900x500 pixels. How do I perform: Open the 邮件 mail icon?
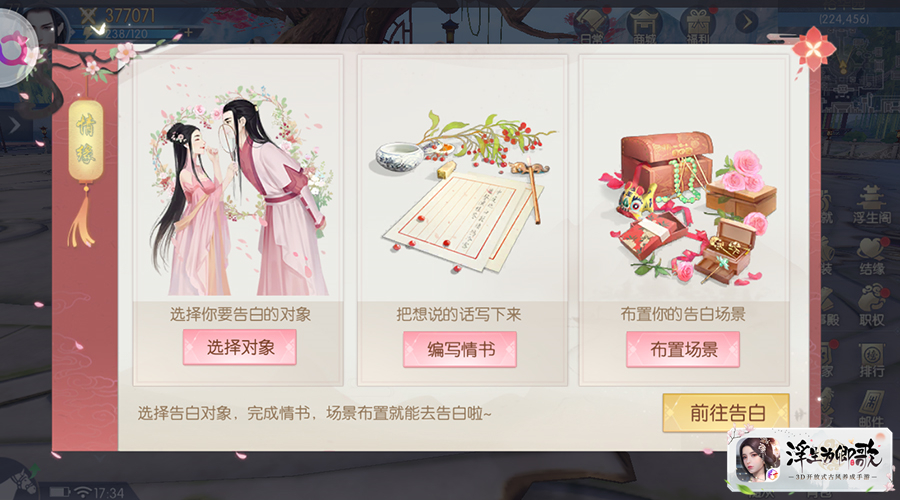pyautogui.click(x=871, y=408)
